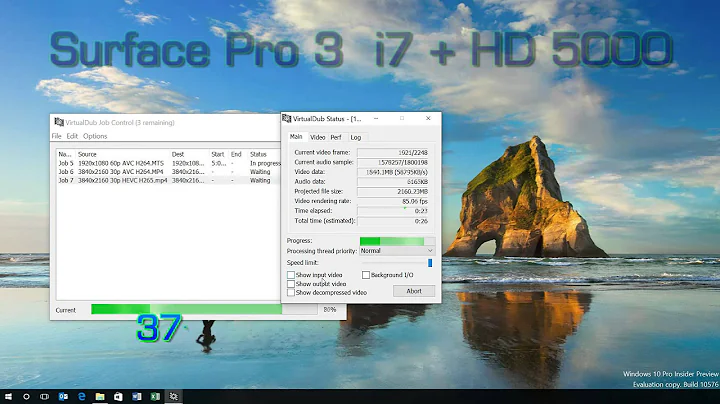Open Edit menu in Job Control
The width and height of the screenshot is (720, 404).
pos(72,136)
